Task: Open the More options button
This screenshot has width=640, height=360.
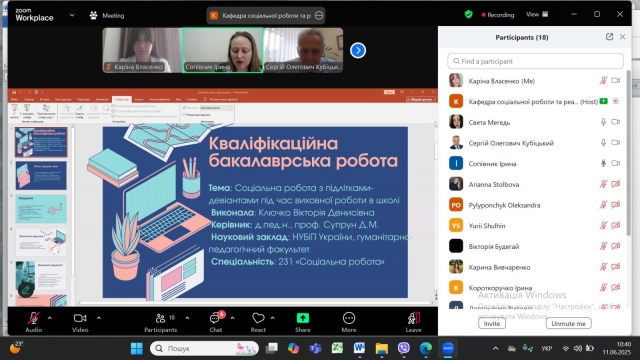Action: [349, 322]
